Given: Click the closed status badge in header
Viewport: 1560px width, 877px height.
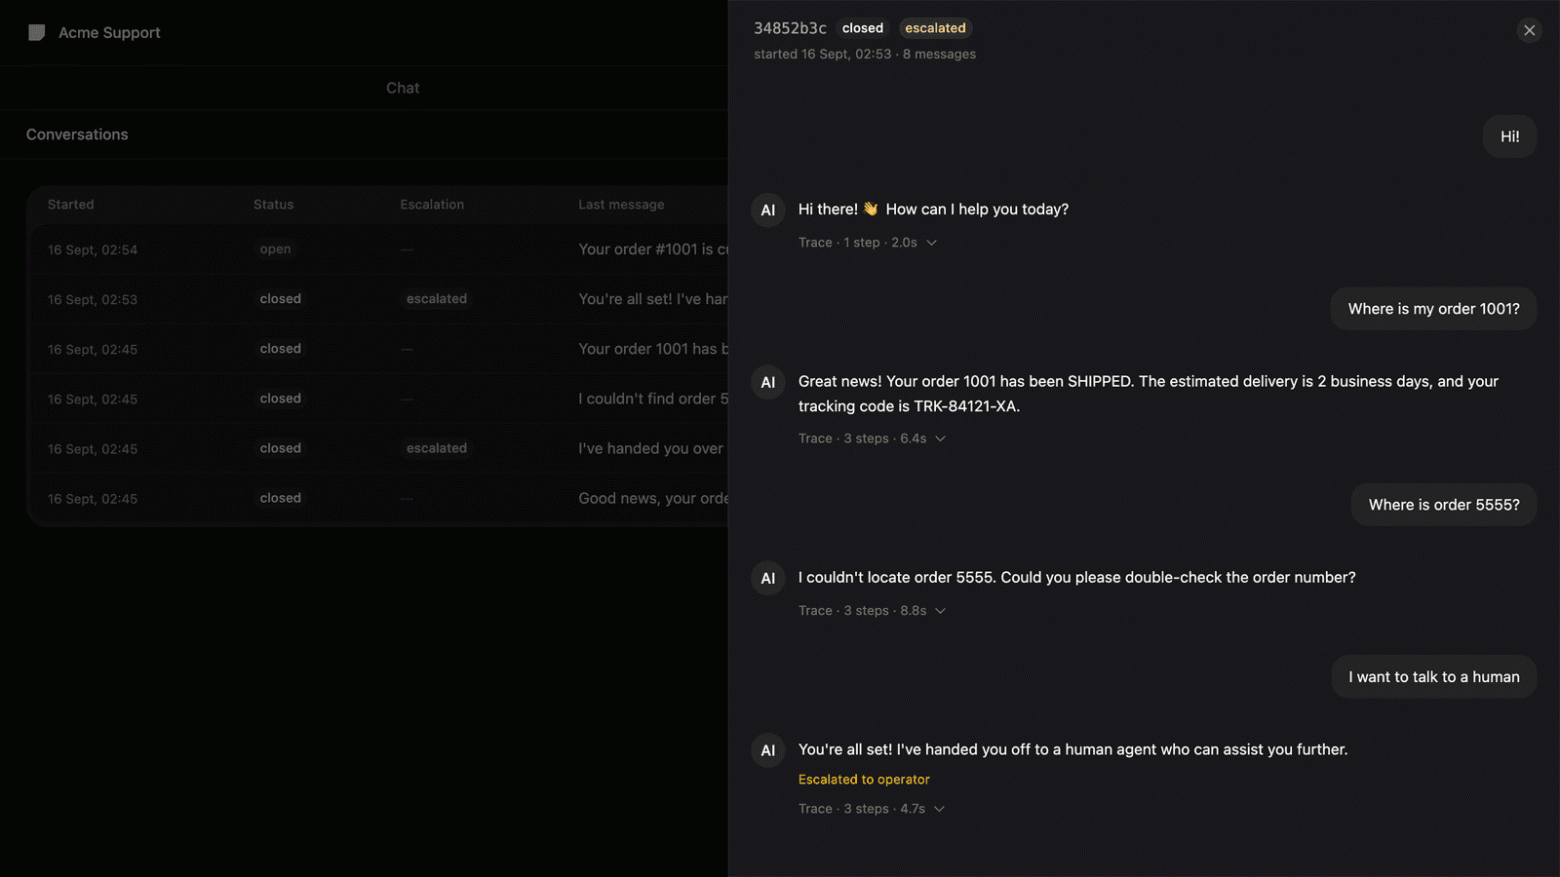Looking at the screenshot, I should tap(862, 28).
